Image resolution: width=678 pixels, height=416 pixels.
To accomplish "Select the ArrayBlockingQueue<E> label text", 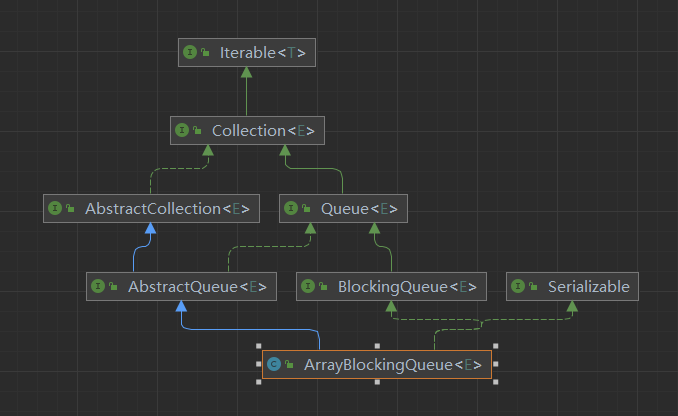I will [393, 365].
